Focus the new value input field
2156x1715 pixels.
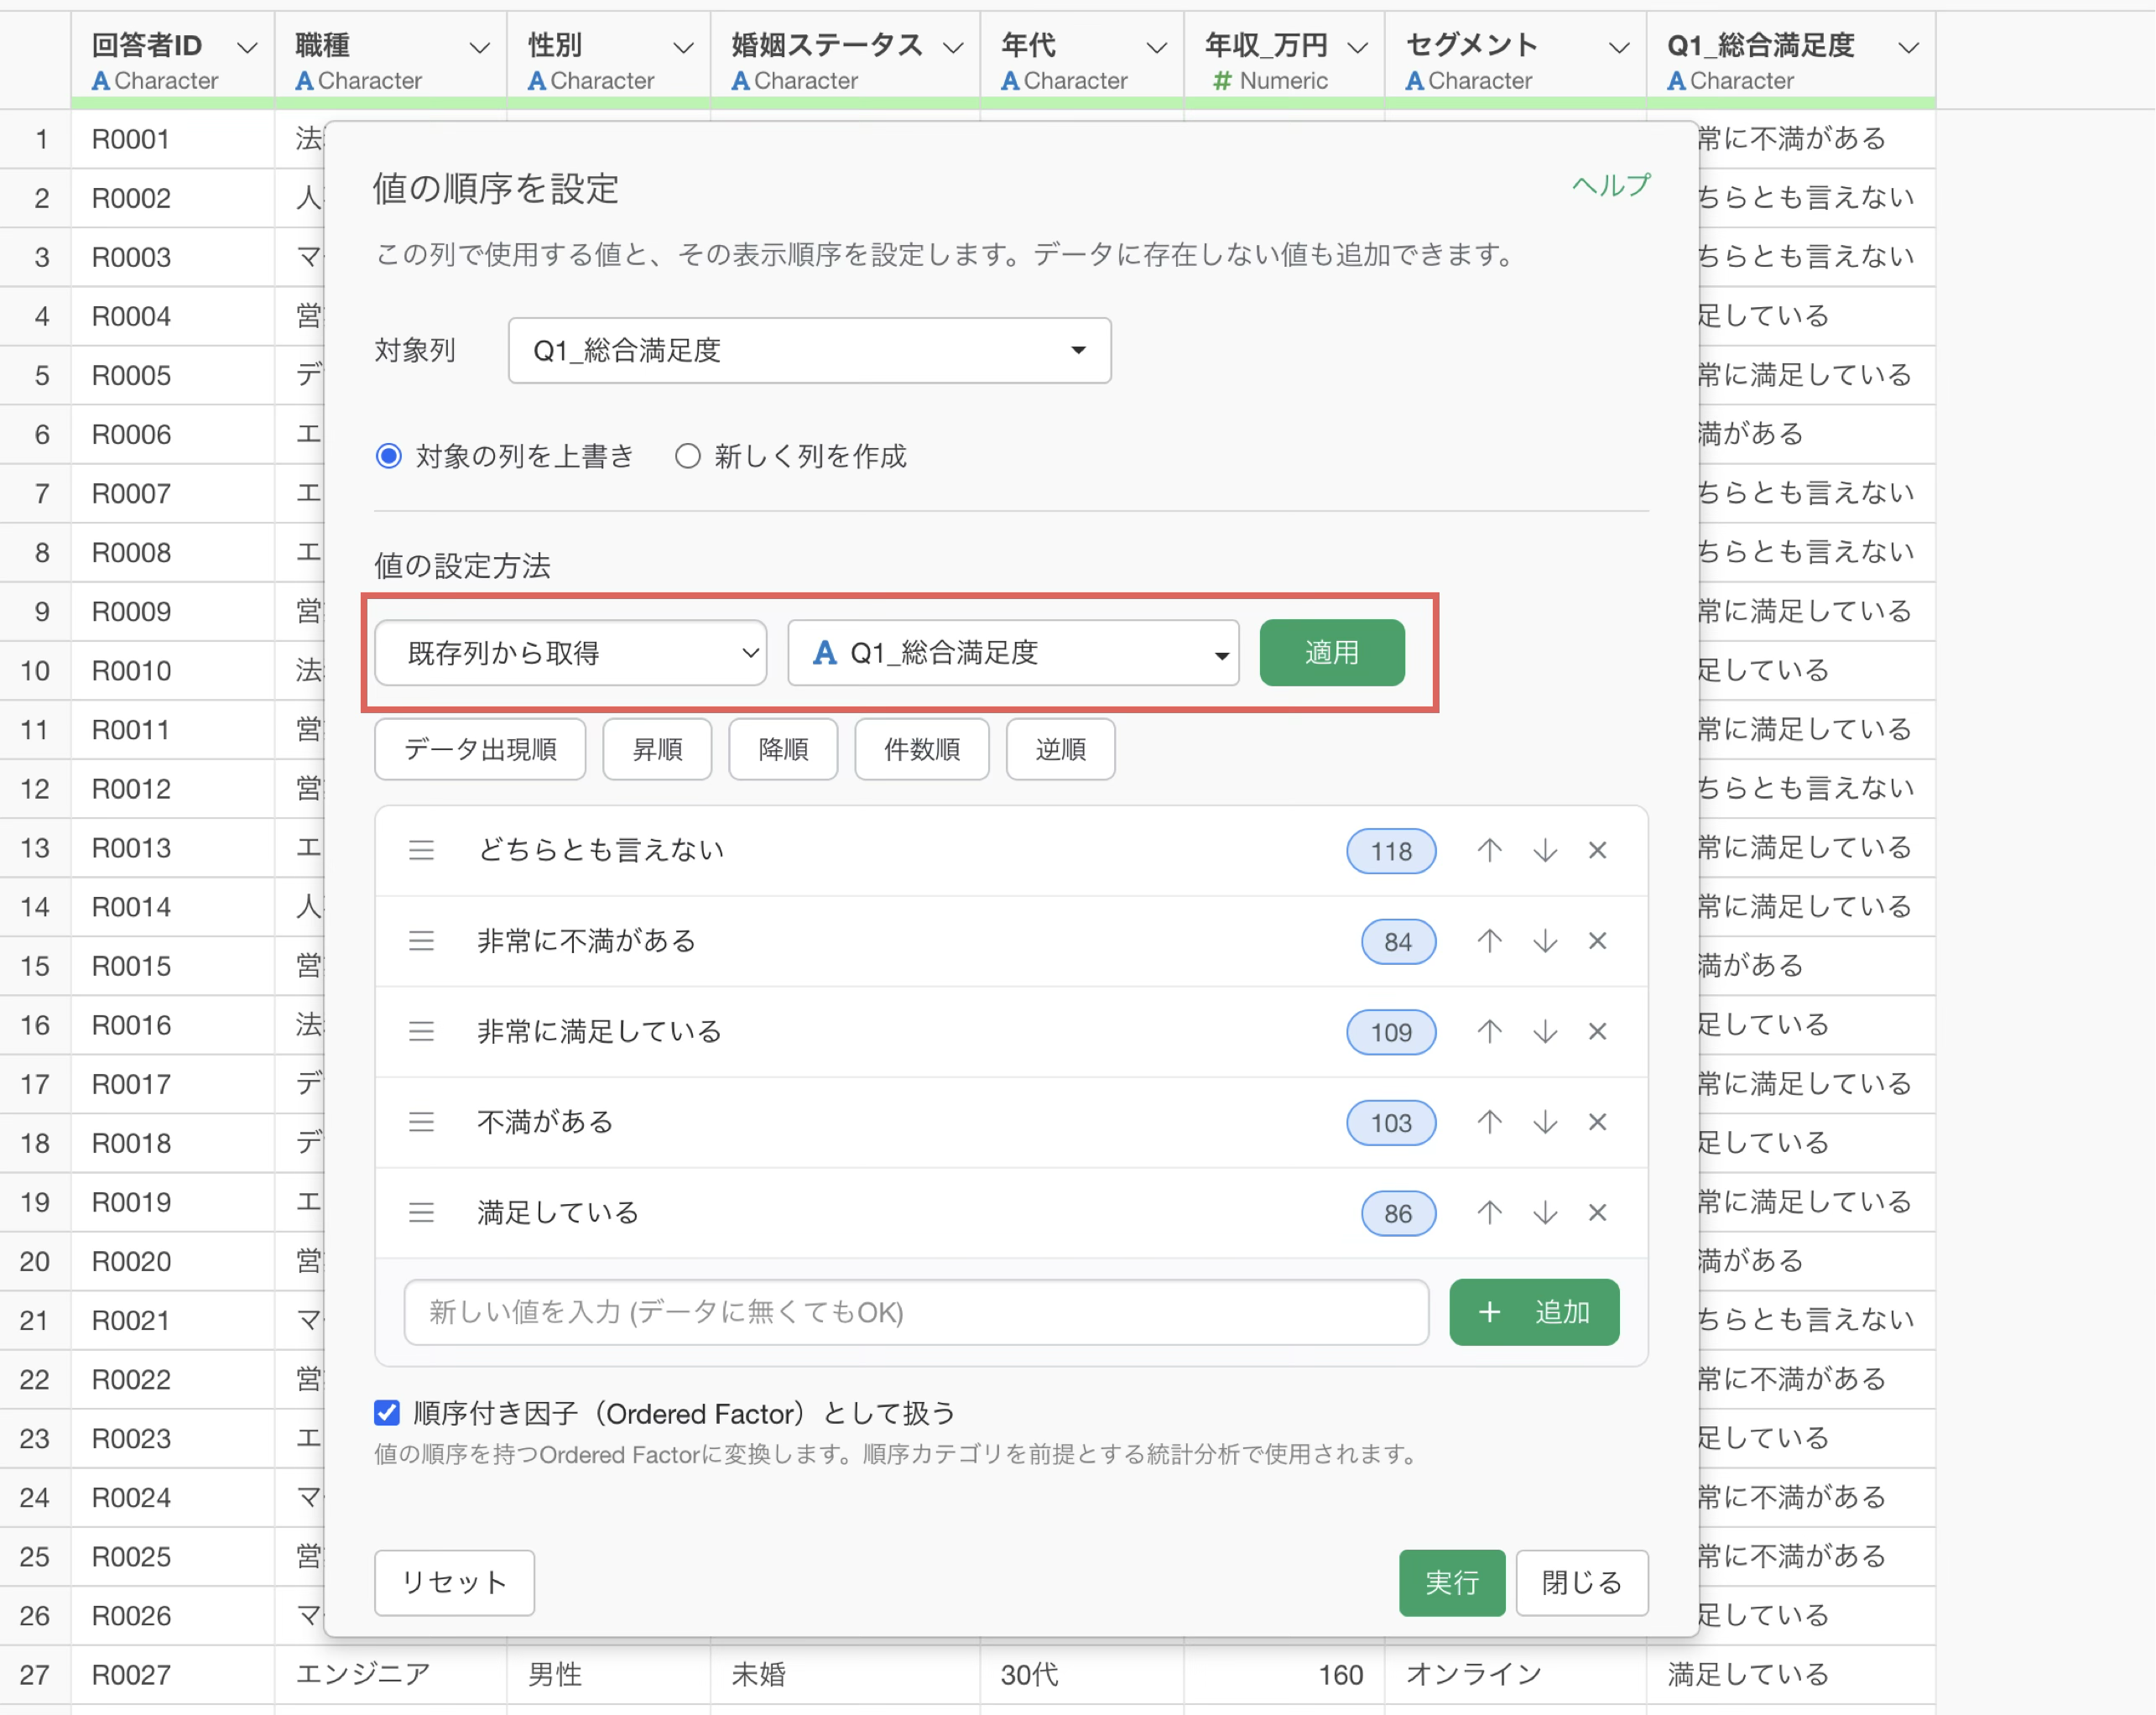click(x=916, y=1312)
